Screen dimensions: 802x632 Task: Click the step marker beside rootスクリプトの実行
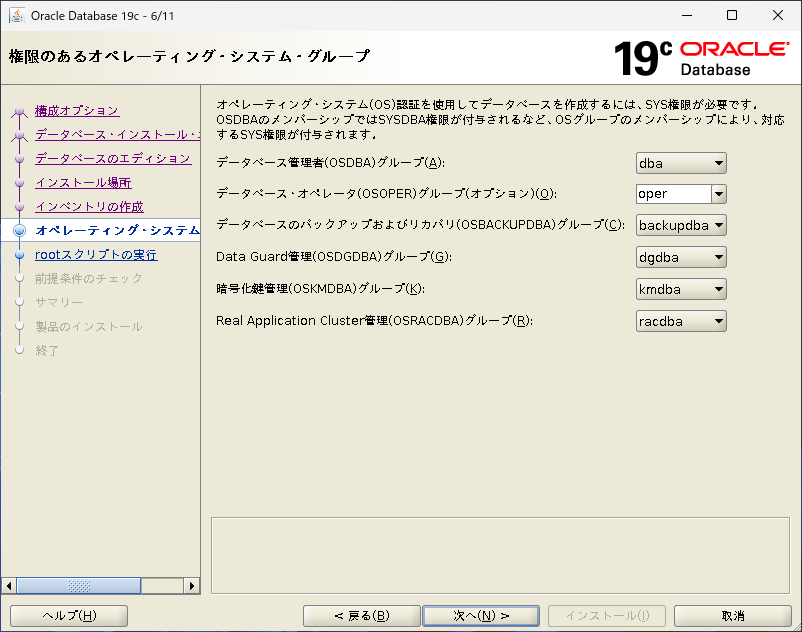tap(19, 255)
